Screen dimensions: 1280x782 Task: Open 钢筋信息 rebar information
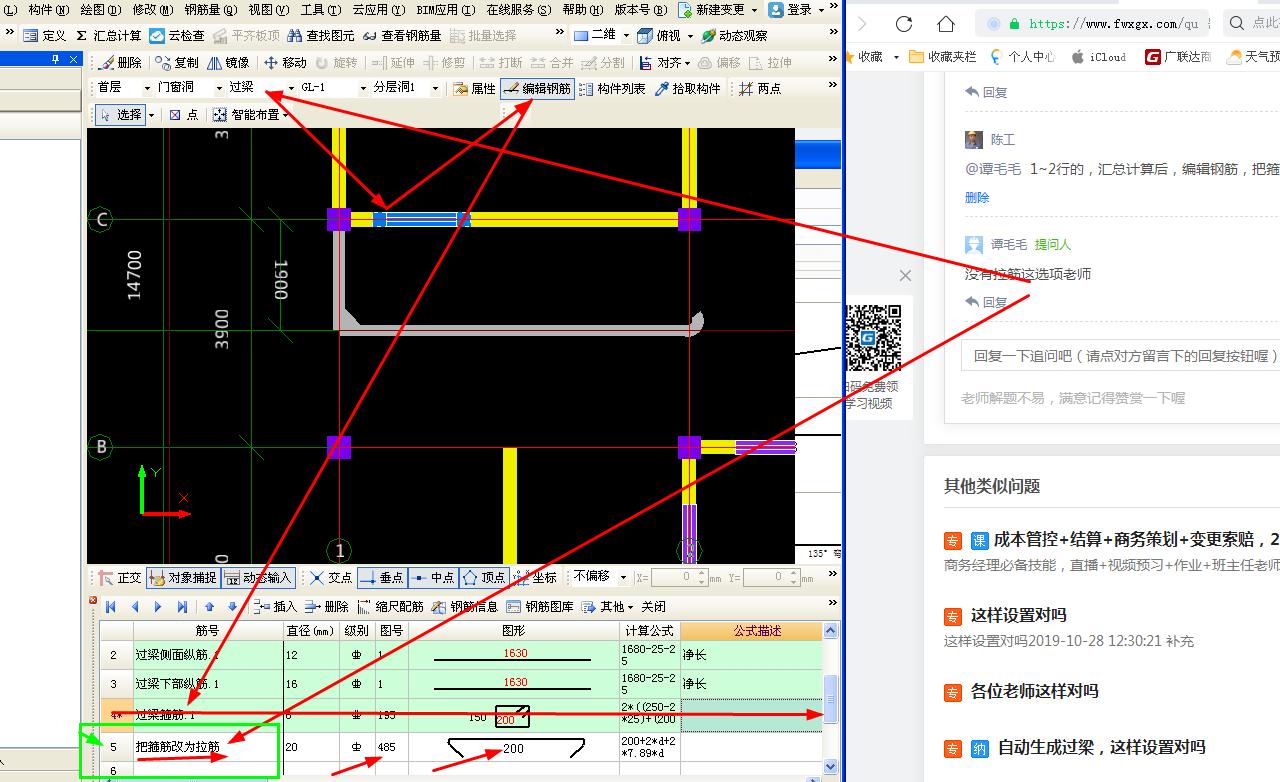click(465, 606)
